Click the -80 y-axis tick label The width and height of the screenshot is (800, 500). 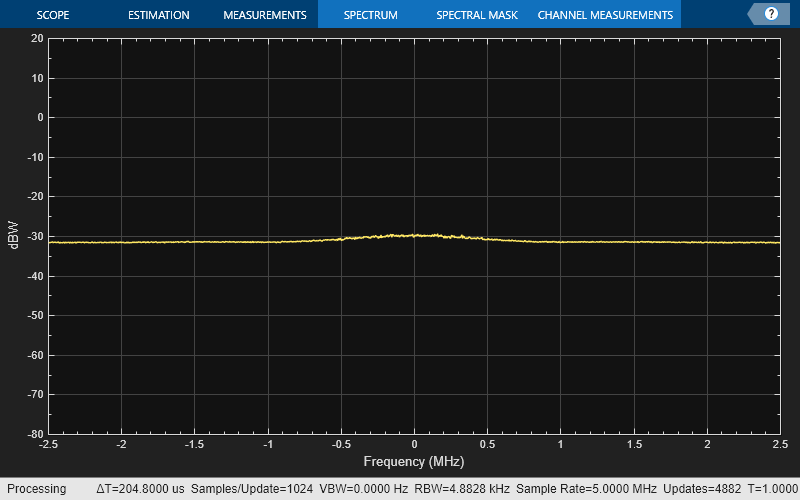35,434
